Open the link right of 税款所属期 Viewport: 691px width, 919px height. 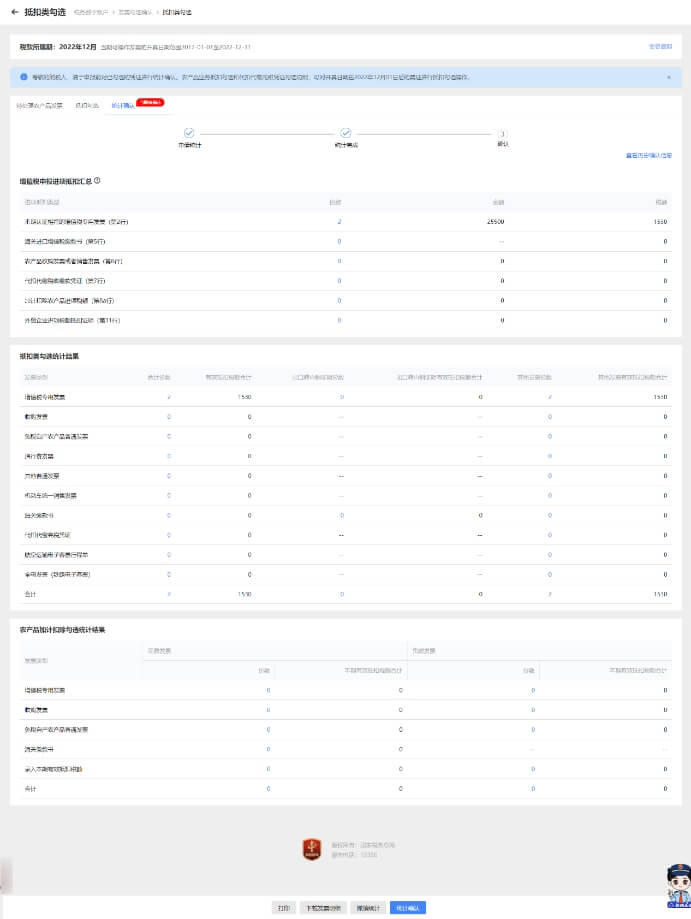coord(660,46)
